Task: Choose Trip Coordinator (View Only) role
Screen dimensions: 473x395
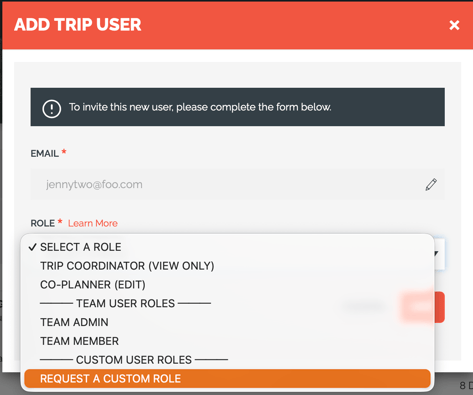Action: pos(127,266)
